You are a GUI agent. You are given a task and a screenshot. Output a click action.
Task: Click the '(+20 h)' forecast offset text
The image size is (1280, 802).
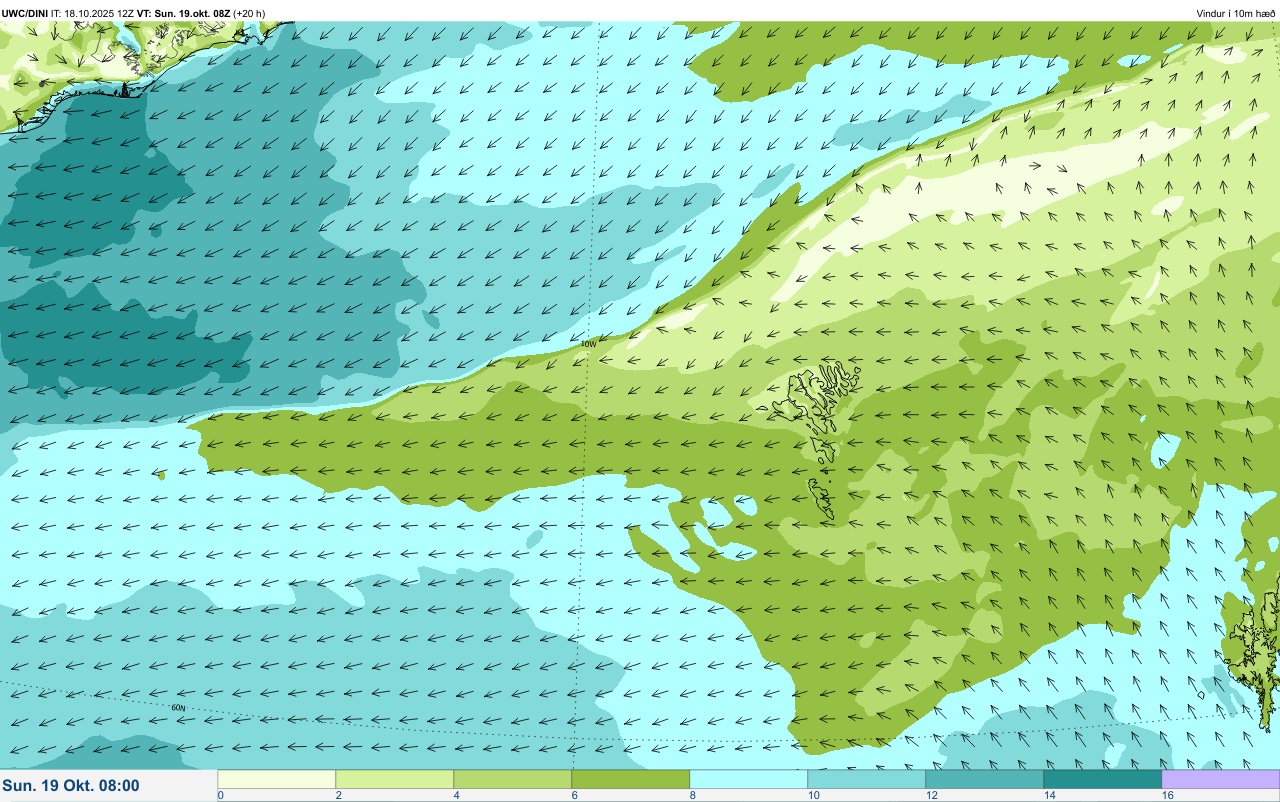point(249,13)
